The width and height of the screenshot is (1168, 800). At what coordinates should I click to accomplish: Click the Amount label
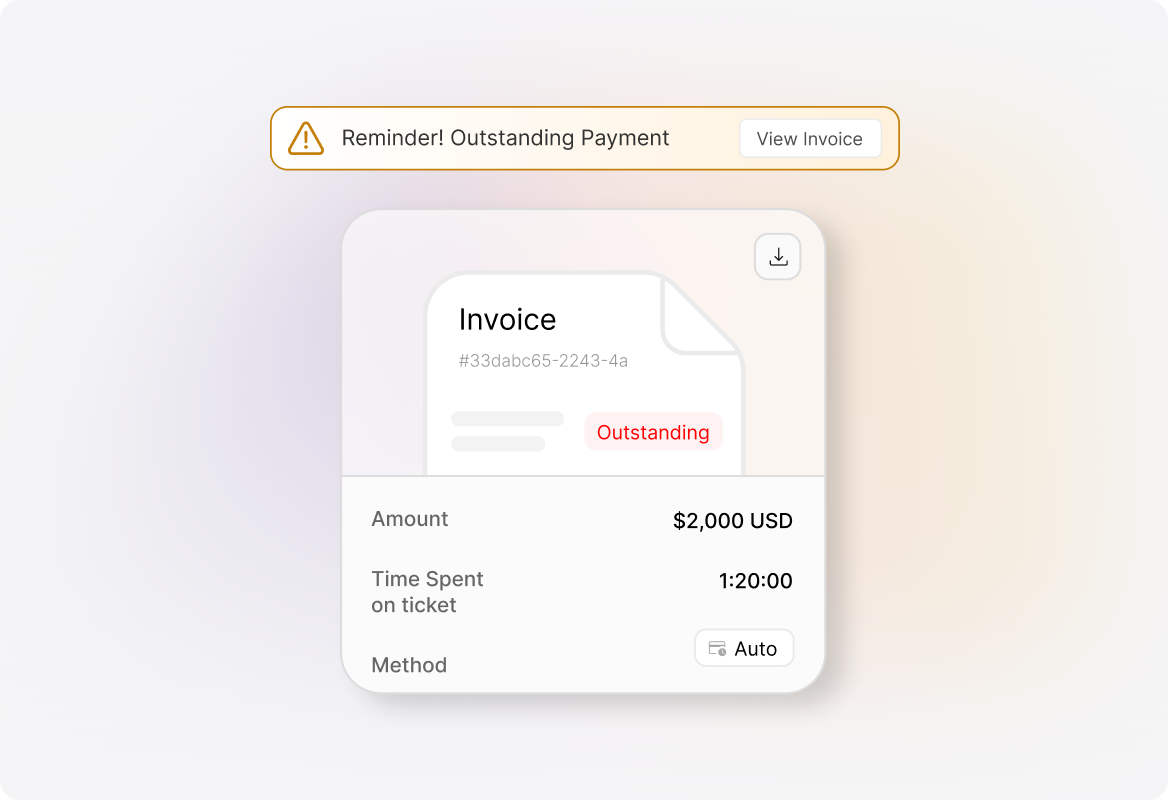pos(409,519)
